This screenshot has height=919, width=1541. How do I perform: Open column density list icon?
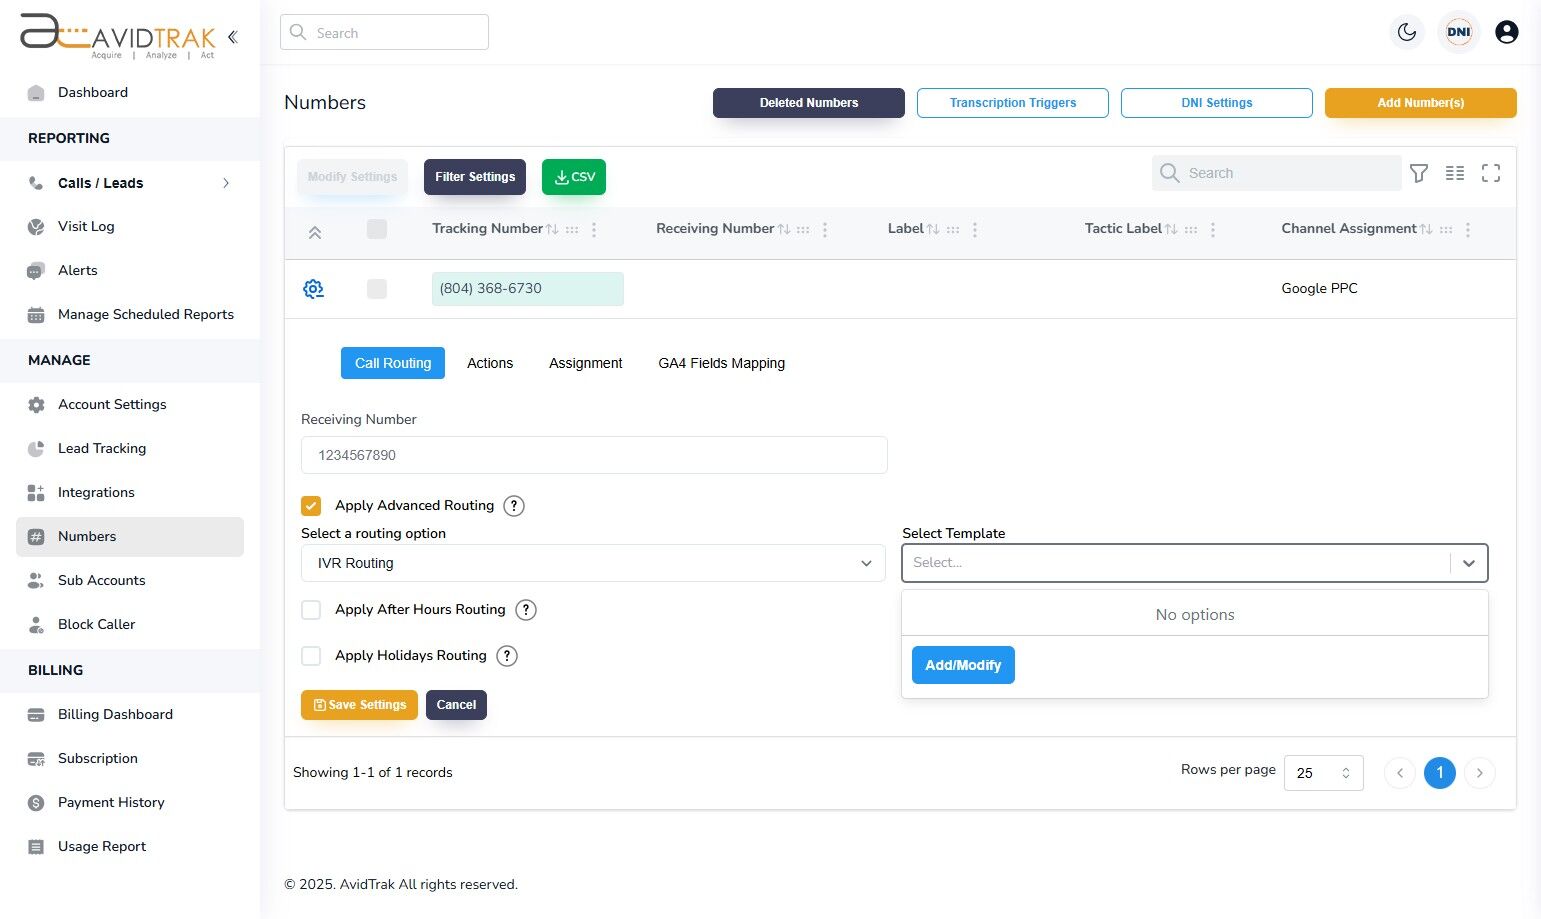tap(1455, 173)
